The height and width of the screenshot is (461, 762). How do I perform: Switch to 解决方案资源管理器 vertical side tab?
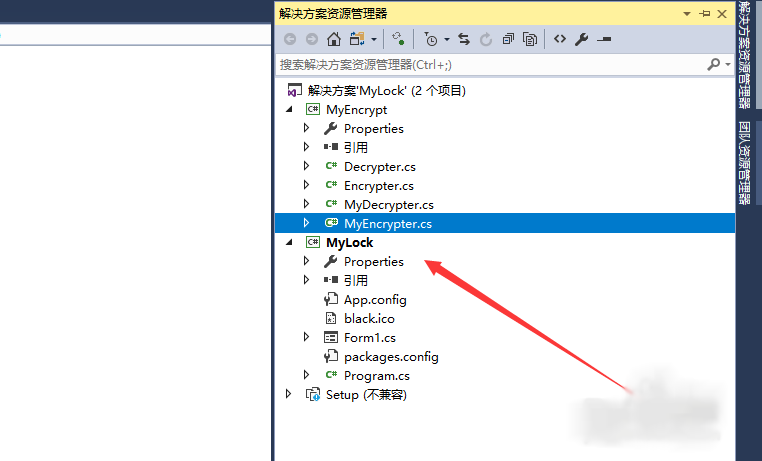tap(745, 54)
